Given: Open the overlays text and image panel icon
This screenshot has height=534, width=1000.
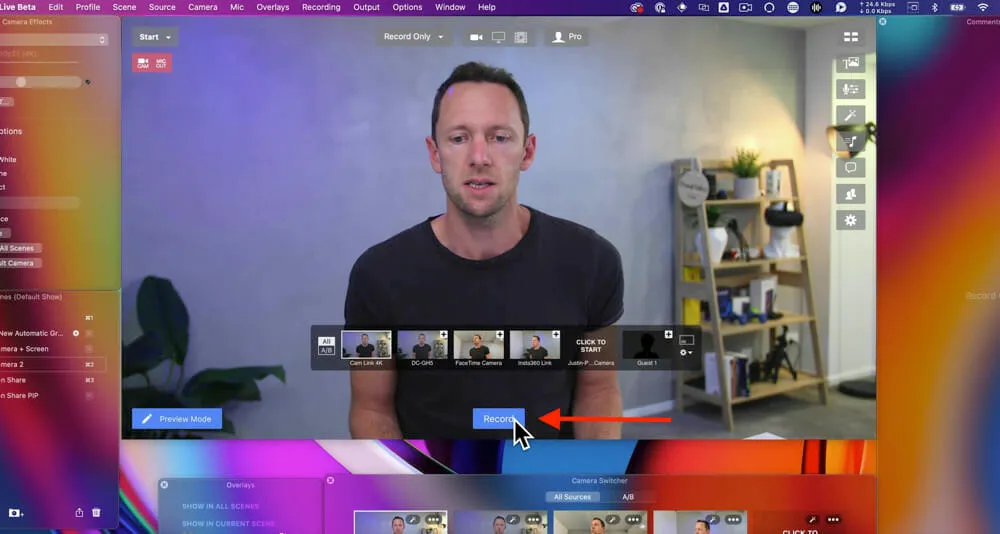Looking at the screenshot, I should point(851,64).
